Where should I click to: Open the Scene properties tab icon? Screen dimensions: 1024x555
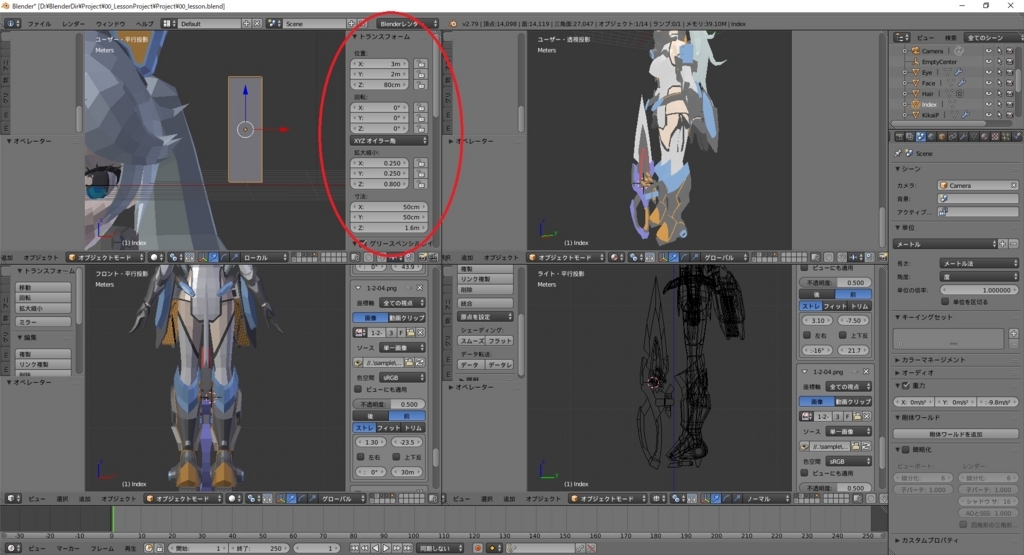pos(921,136)
